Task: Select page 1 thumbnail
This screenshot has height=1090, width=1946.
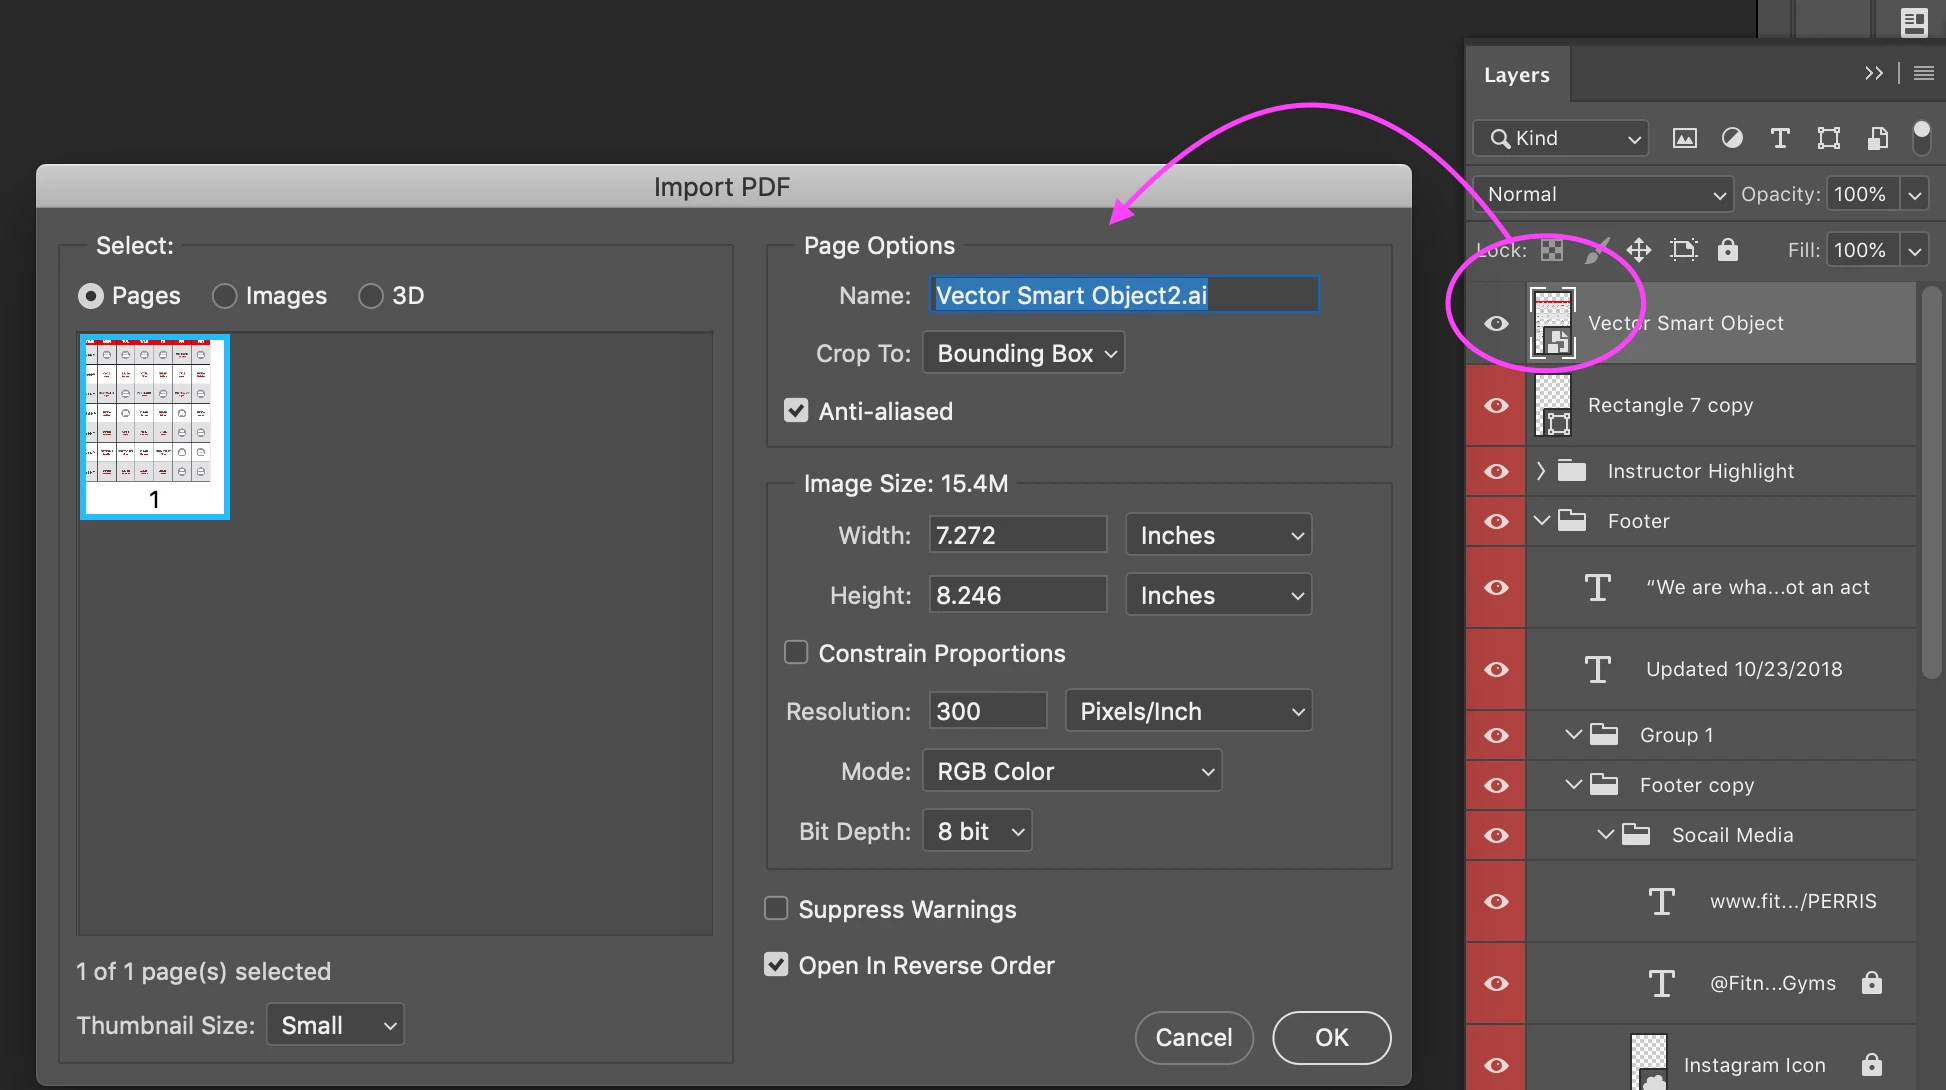Action: tap(154, 426)
